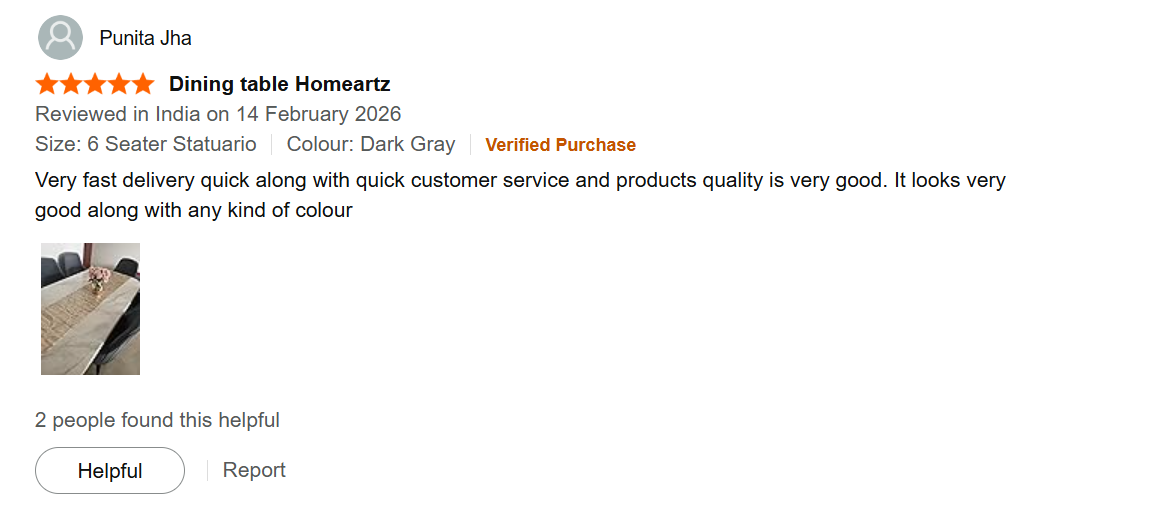Image resolution: width=1164 pixels, height=519 pixels.
Task: Select the fifth orange rating star
Action: click(x=143, y=83)
